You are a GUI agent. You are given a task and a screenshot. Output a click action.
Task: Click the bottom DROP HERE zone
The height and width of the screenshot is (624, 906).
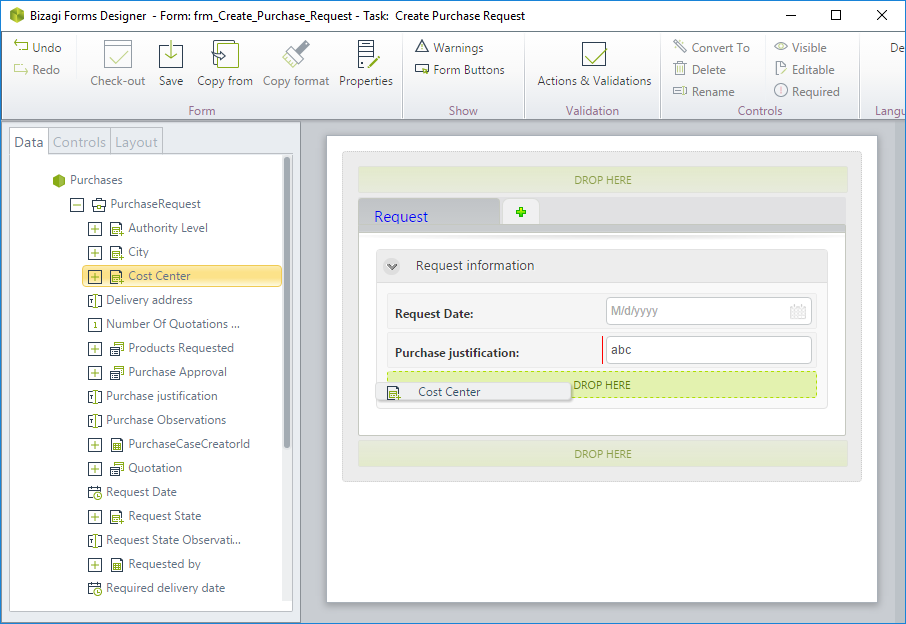coord(603,454)
